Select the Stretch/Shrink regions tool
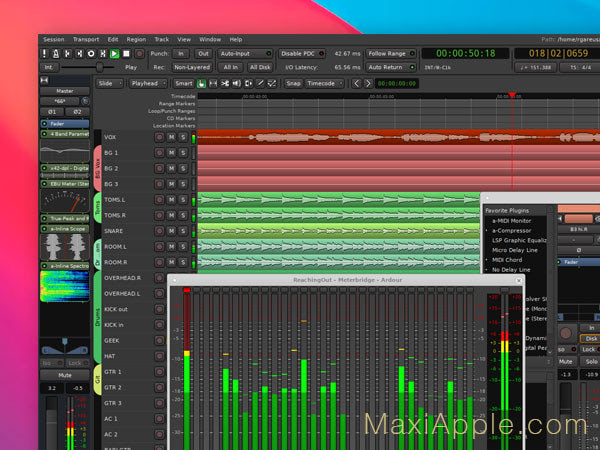The width and height of the screenshot is (600, 450). pos(248,83)
